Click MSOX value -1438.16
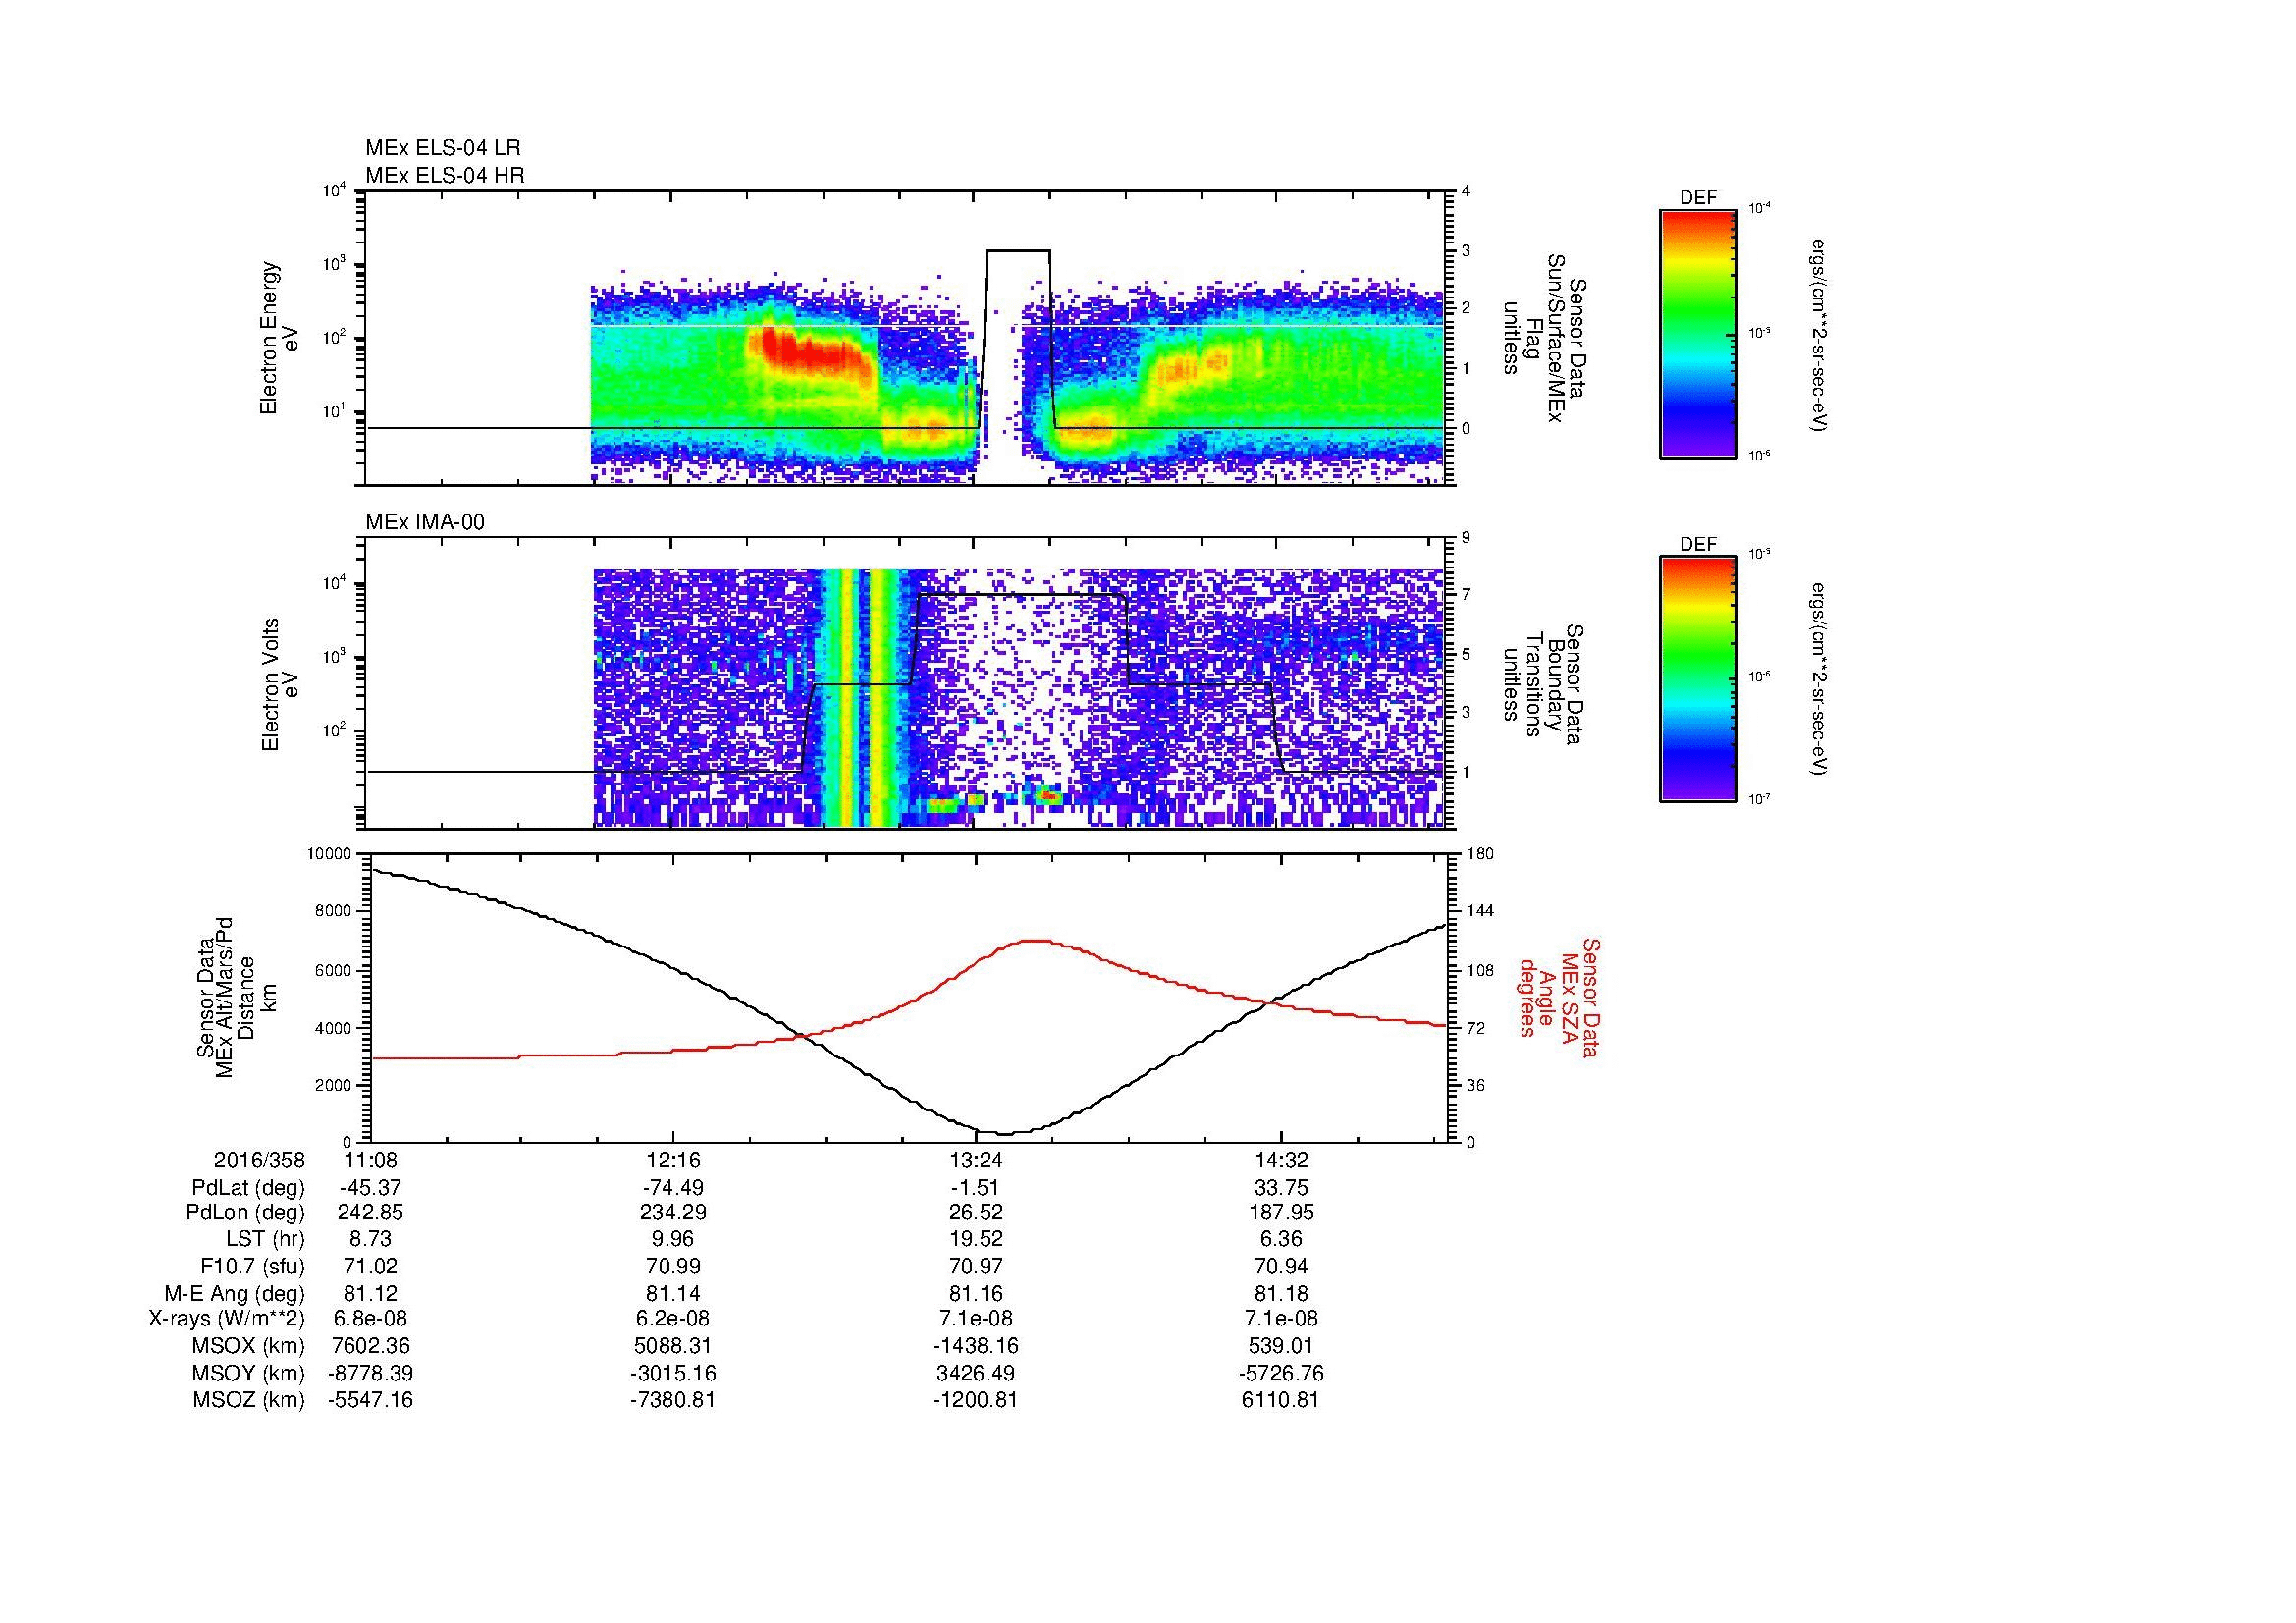 click(976, 1346)
